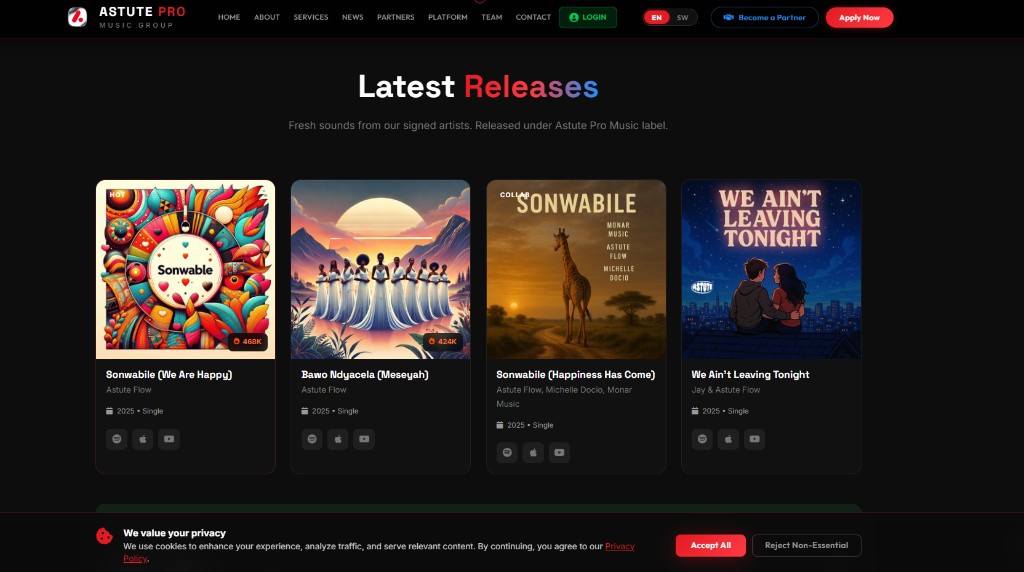The height and width of the screenshot is (572, 1024).
Task: Open YouTube link for Sonwabile (We Are Happy)
Action: pos(168,439)
